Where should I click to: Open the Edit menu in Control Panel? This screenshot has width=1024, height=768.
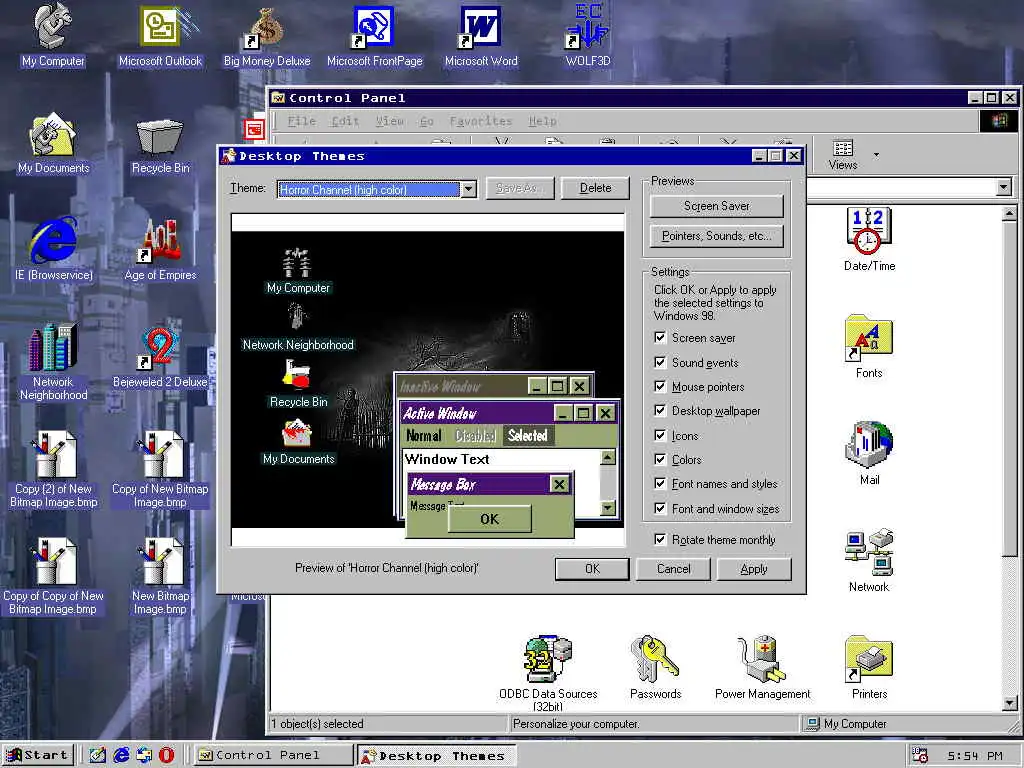click(x=345, y=121)
